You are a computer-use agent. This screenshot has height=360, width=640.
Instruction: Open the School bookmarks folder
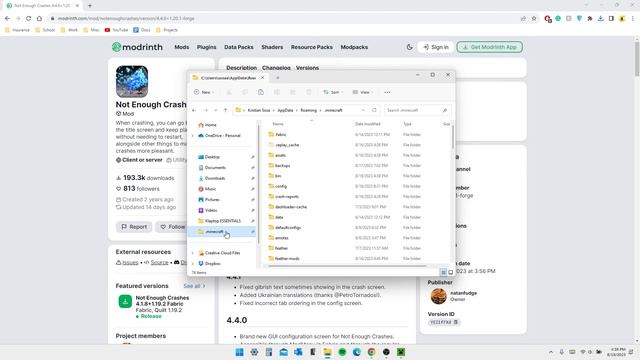coord(45,30)
